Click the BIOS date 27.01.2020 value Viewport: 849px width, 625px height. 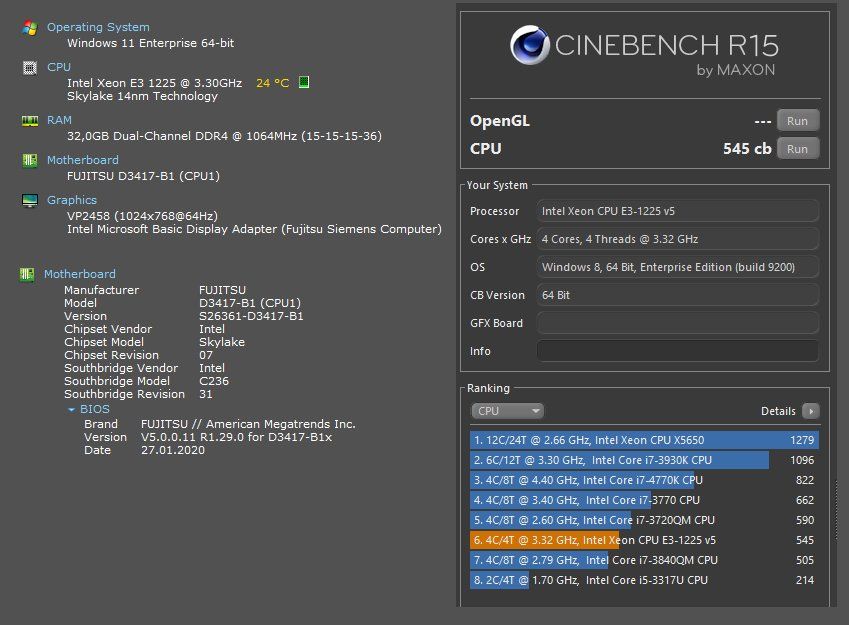pos(173,450)
